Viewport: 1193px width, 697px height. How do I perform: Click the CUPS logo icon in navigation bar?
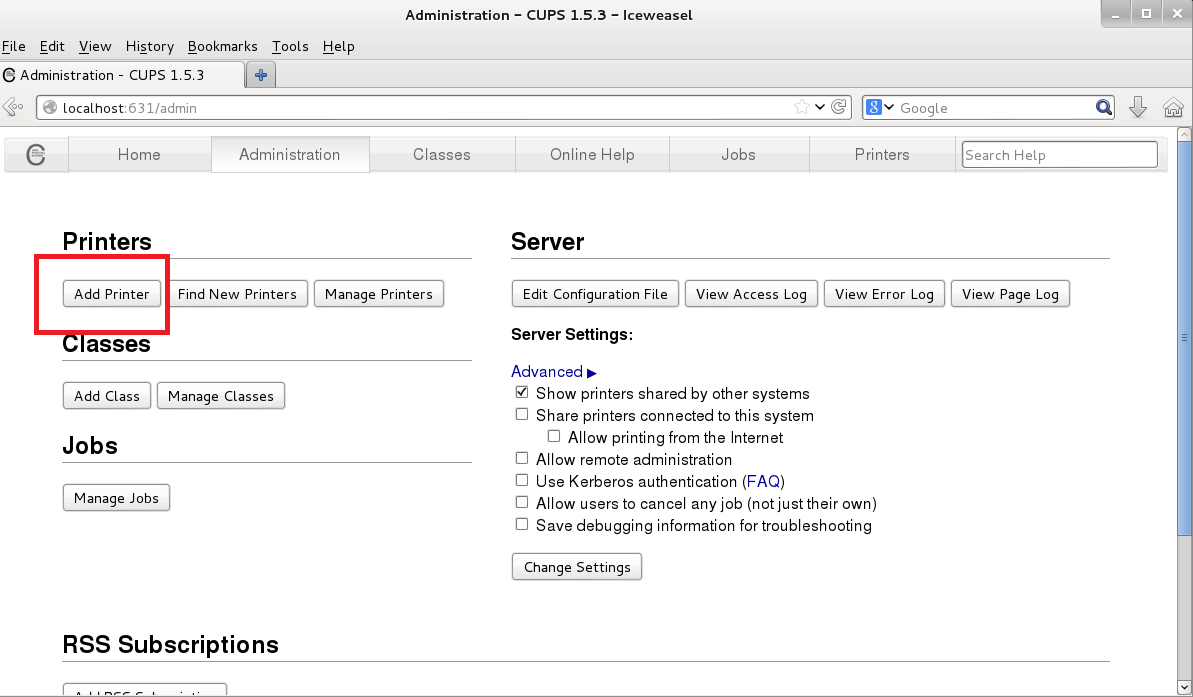tap(36, 155)
